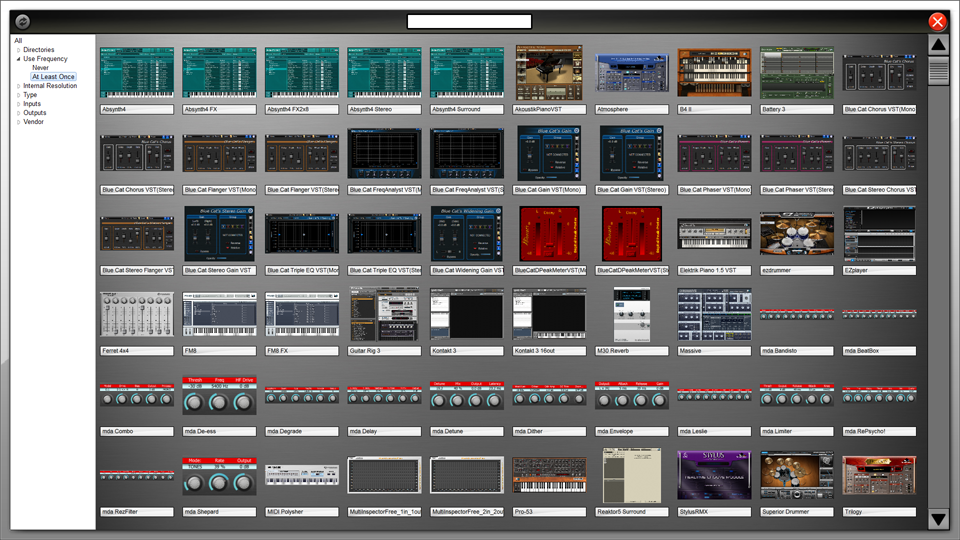Select the mda Envelope plugin thumbnail
Screen dimensions: 960x540
tap(632, 396)
